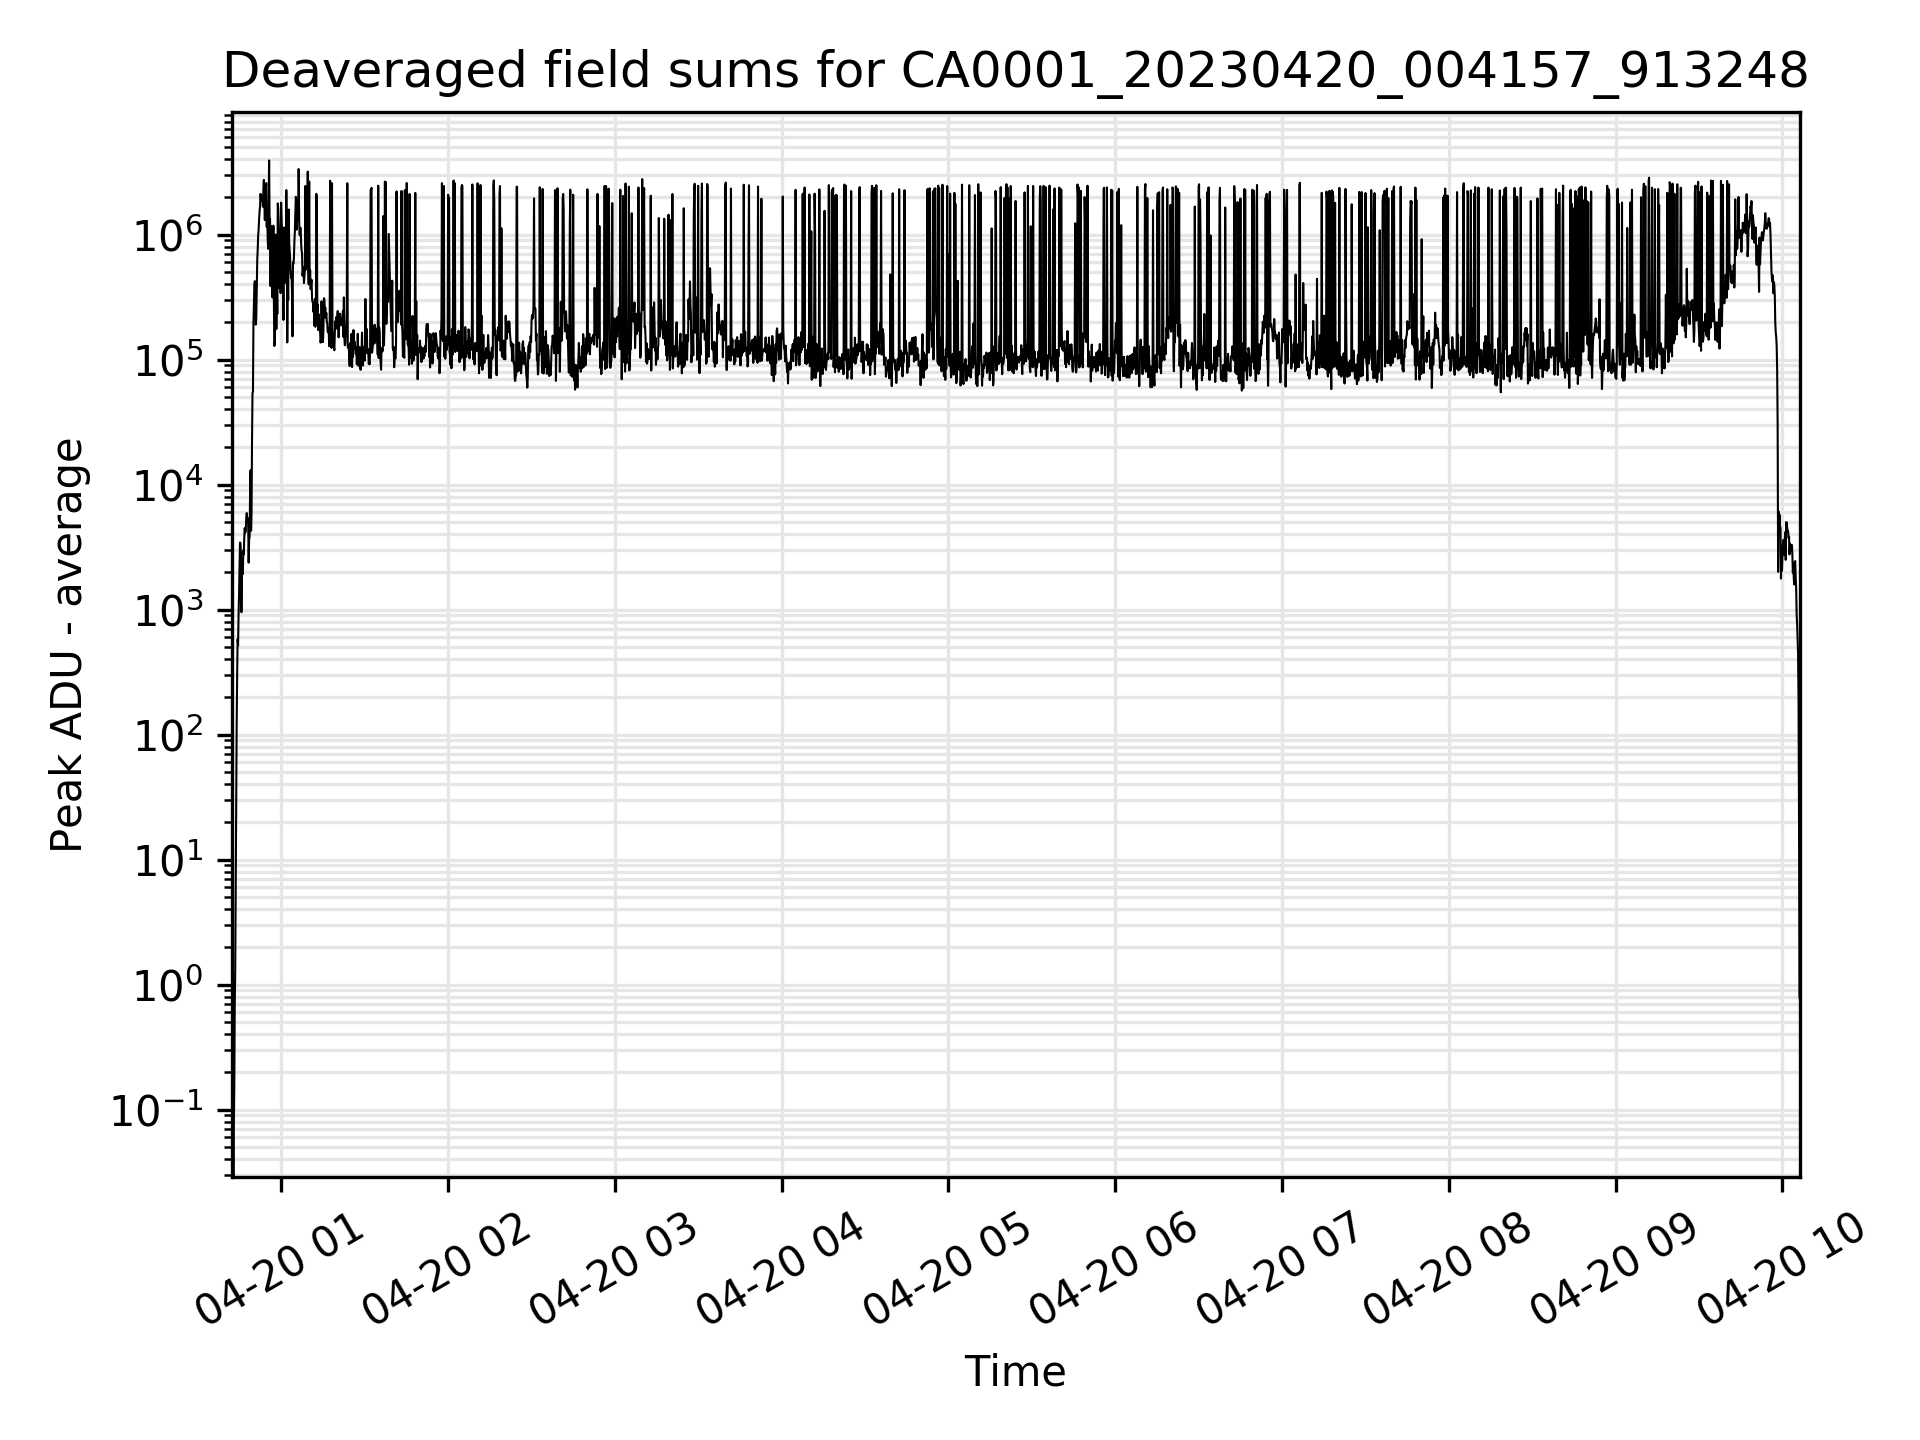Screen dimensions: 1920x1440
Task: Click the x tick label '04-20 10'
Action: [x=1782, y=1268]
